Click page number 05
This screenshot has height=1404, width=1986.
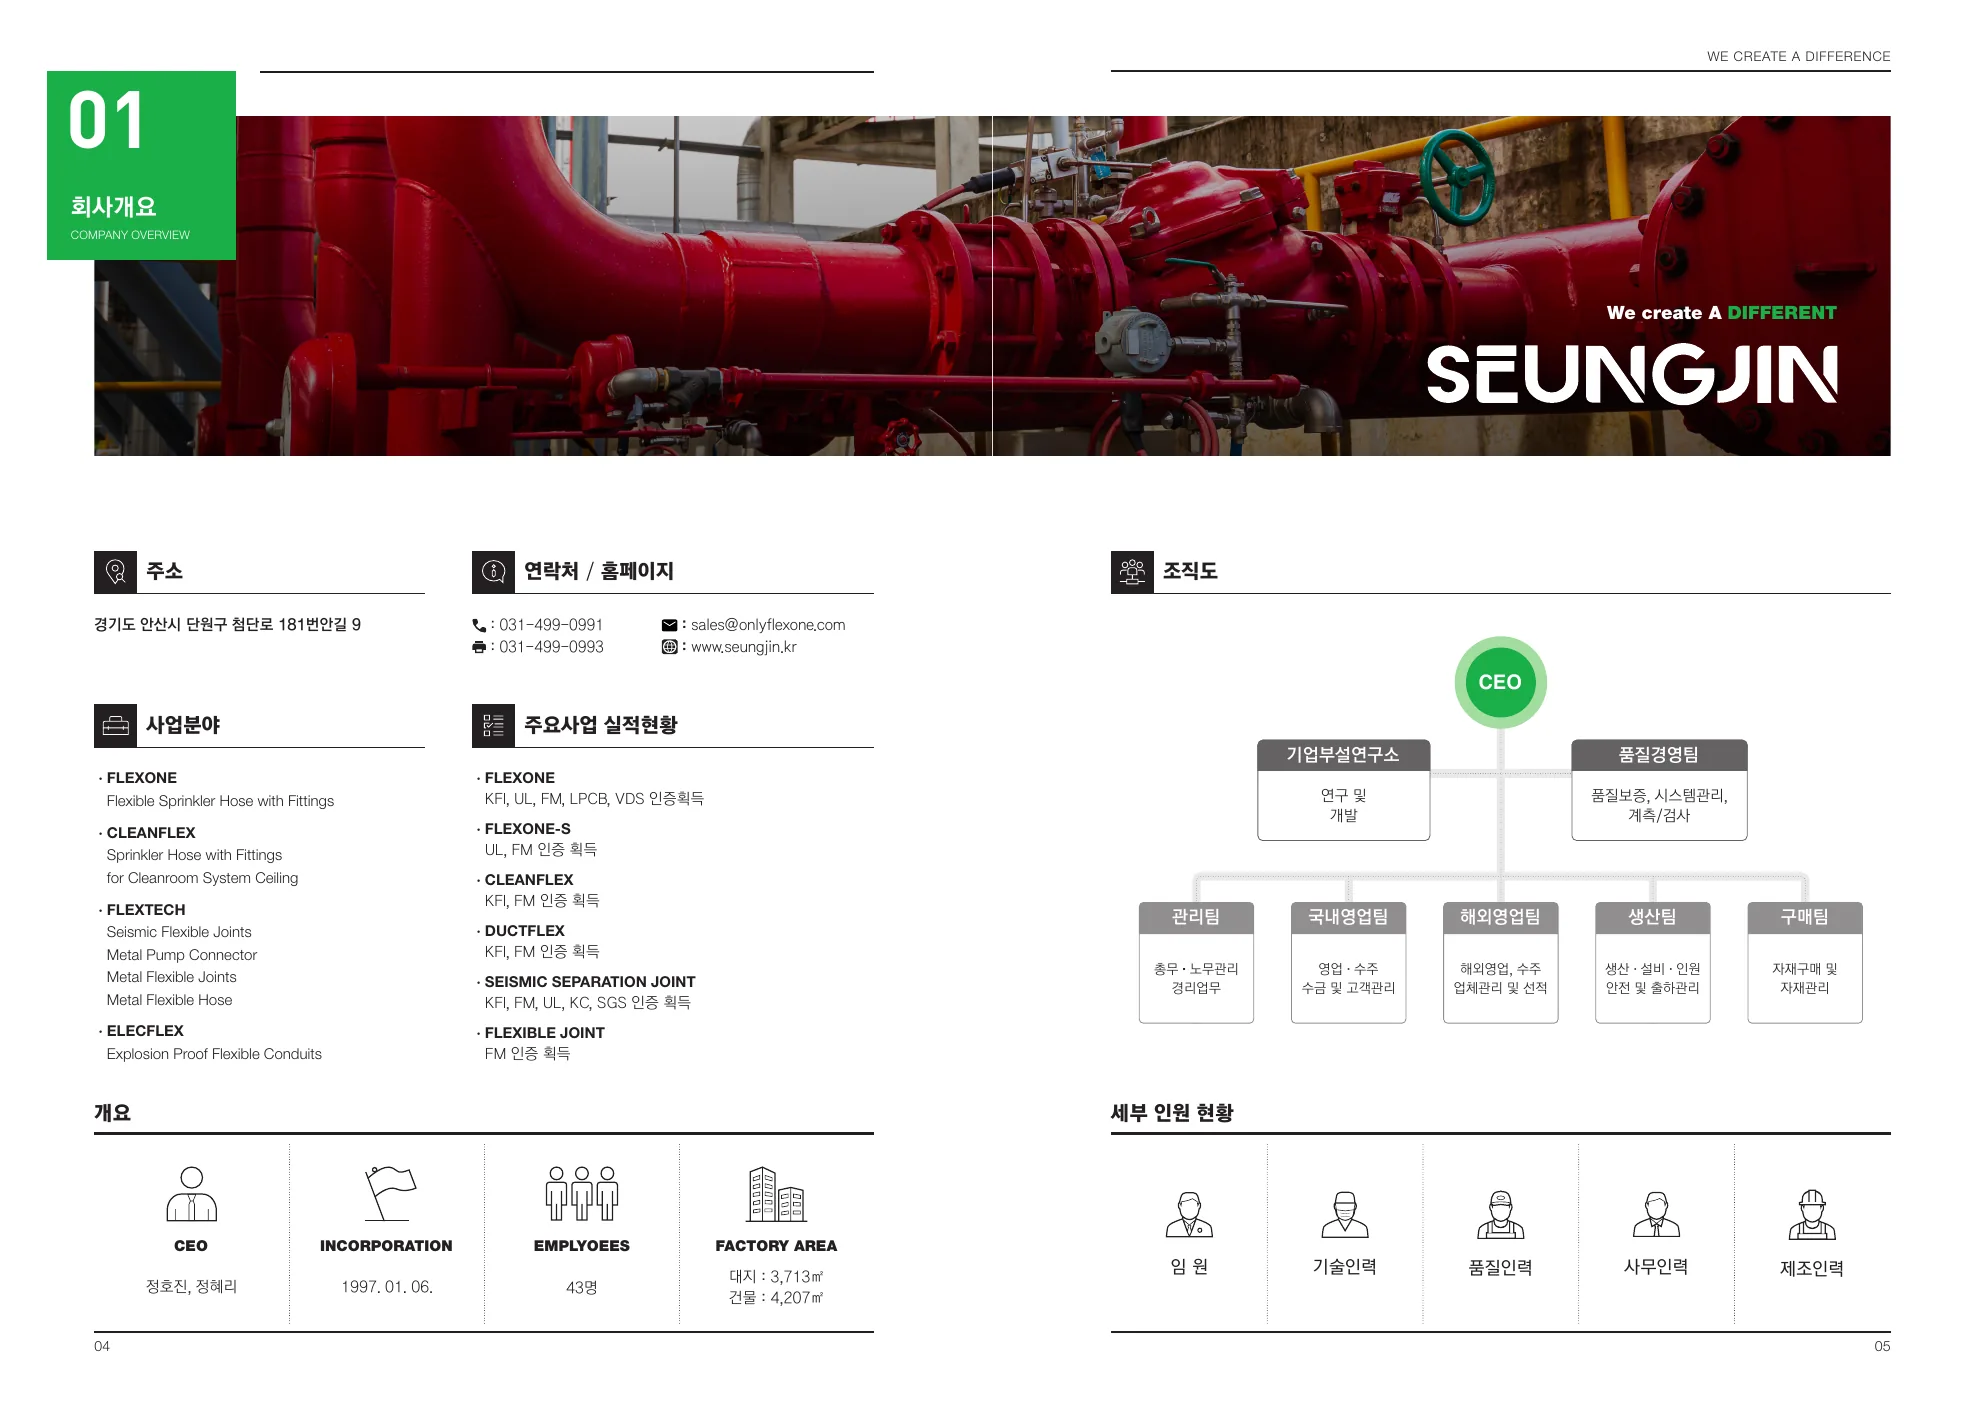point(1882,1347)
